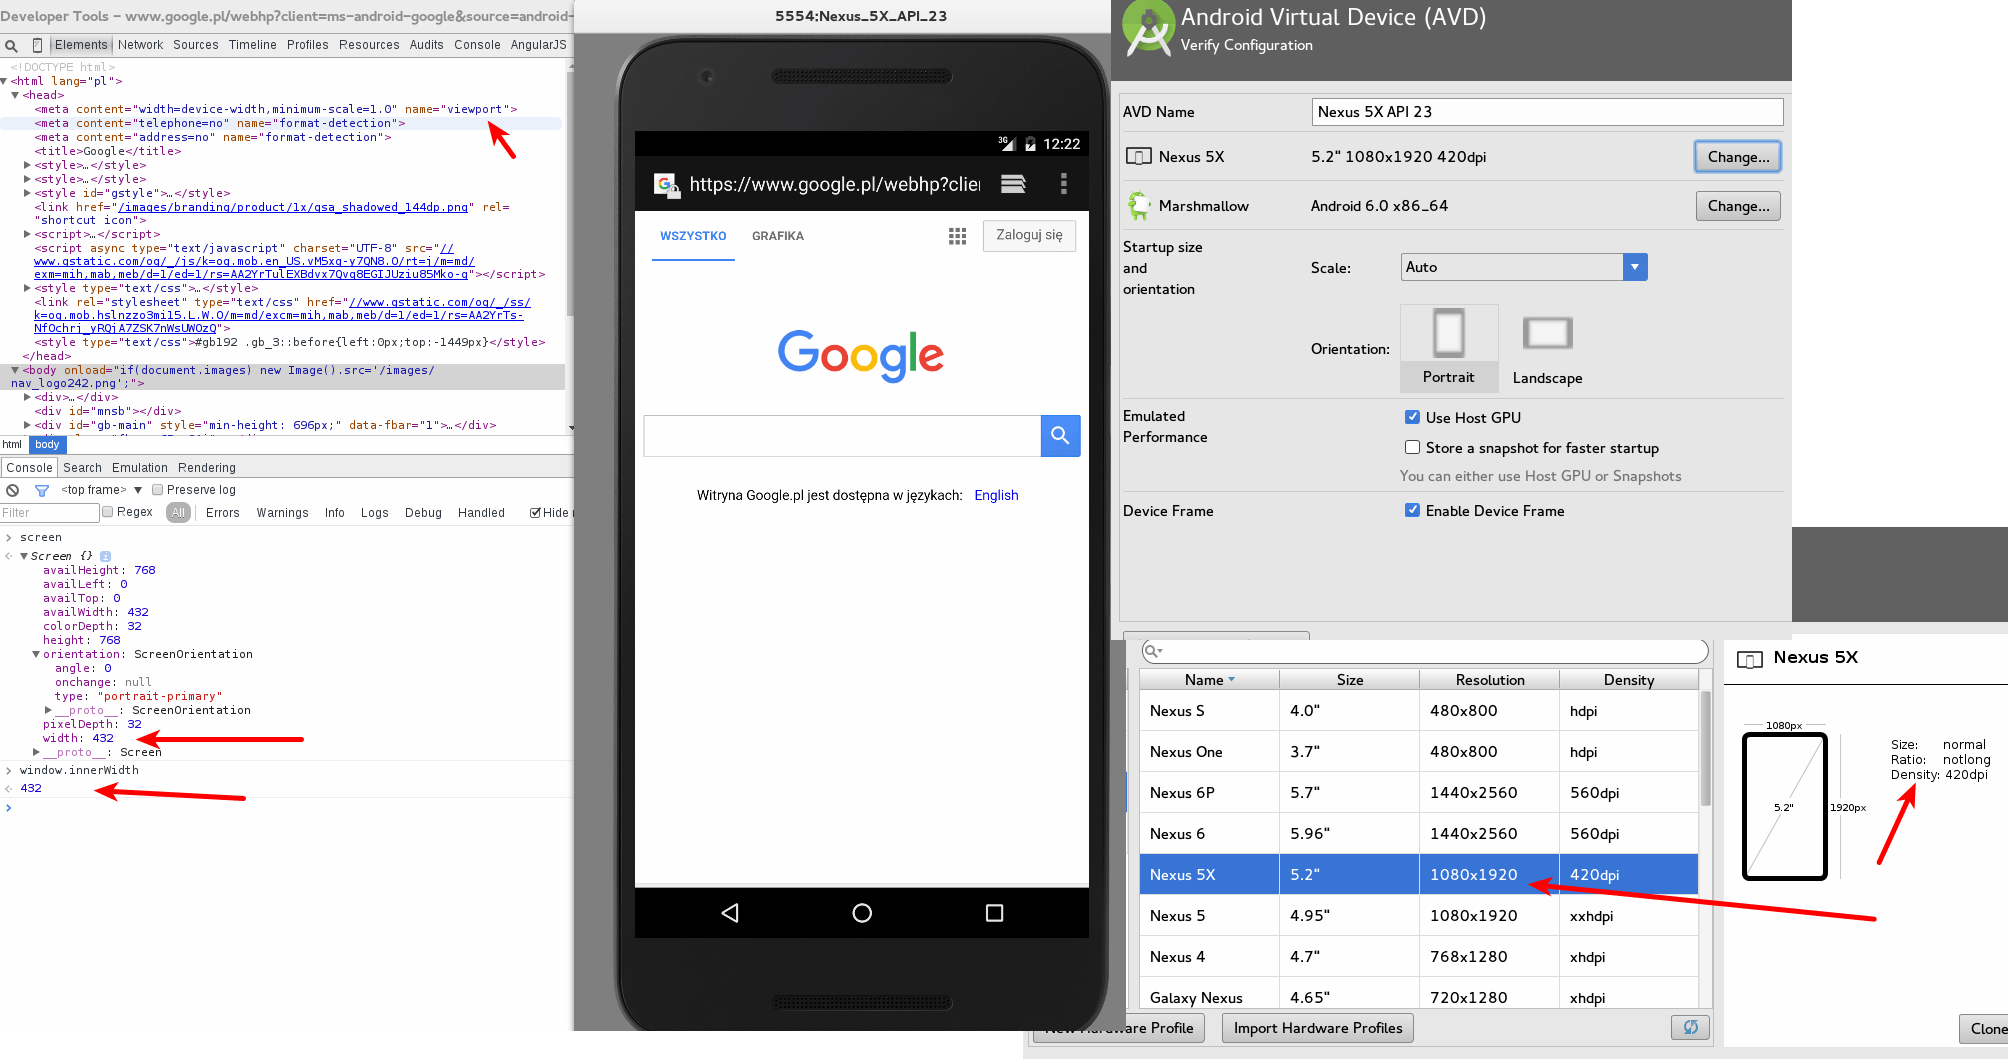Open the Google apps grid icon
The width and height of the screenshot is (2008, 1059).
coord(957,236)
